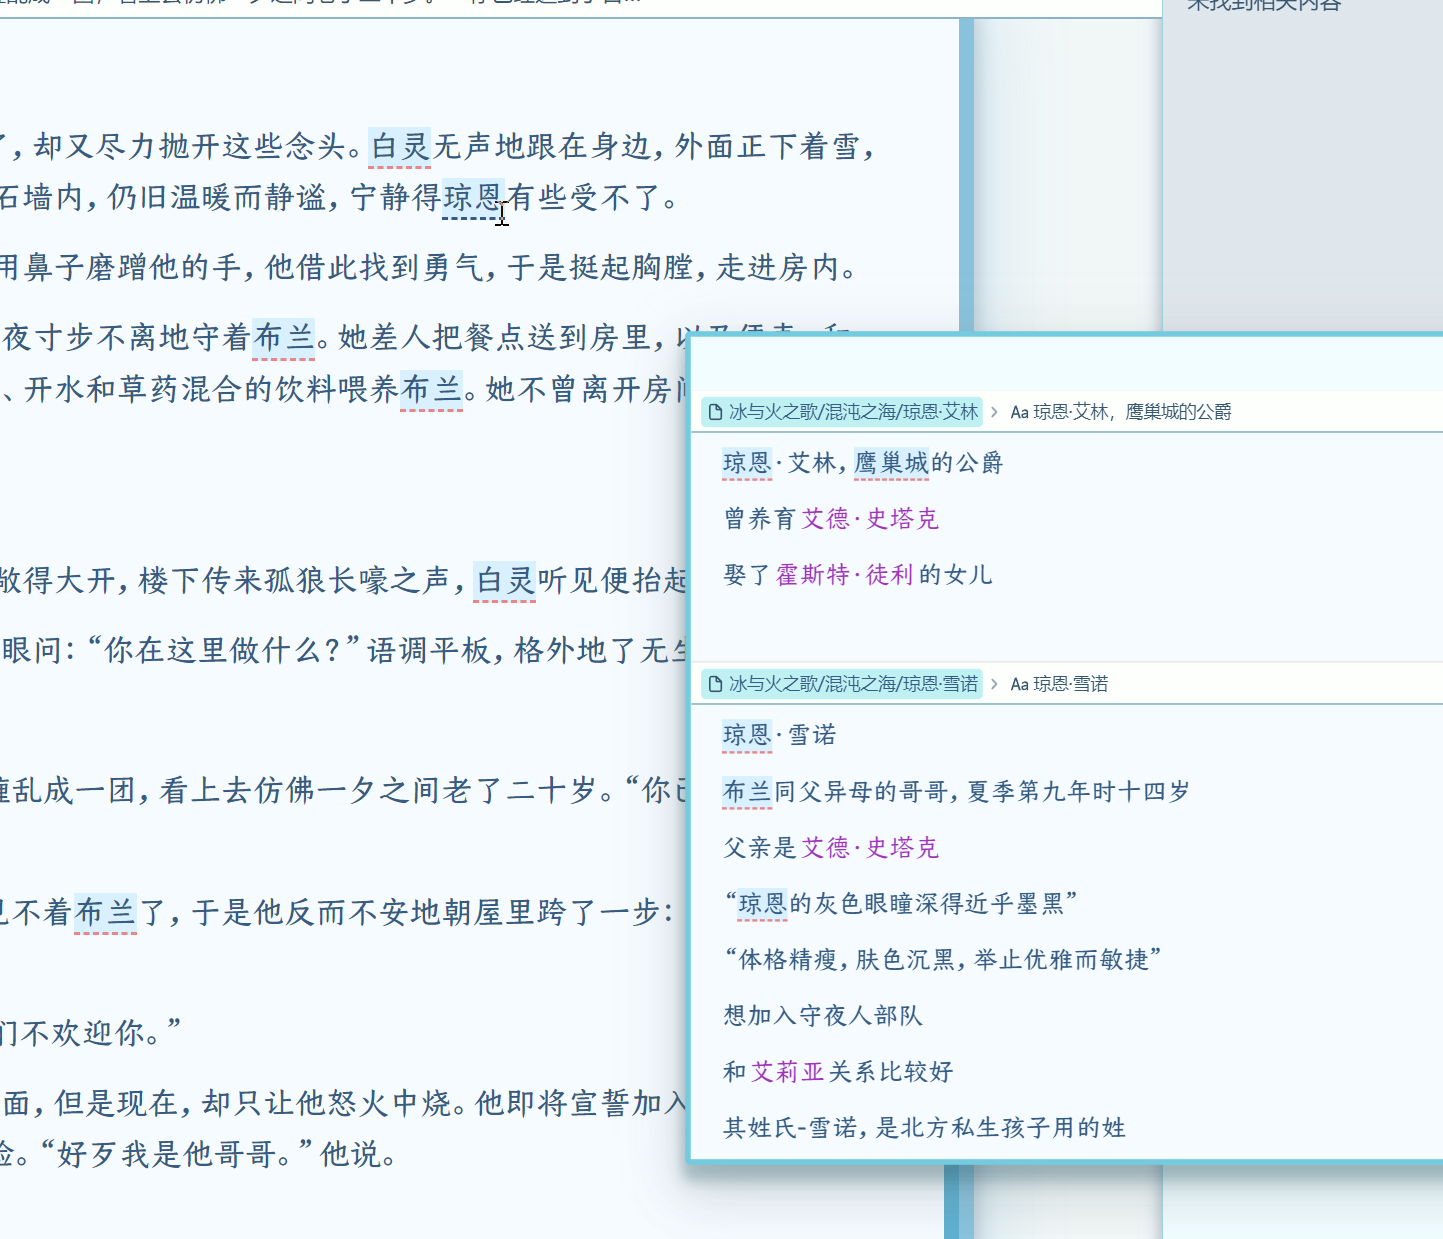1443x1239 pixels.
Task: Click 鹰巢城 link in the popup
Action: (x=891, y=463)
